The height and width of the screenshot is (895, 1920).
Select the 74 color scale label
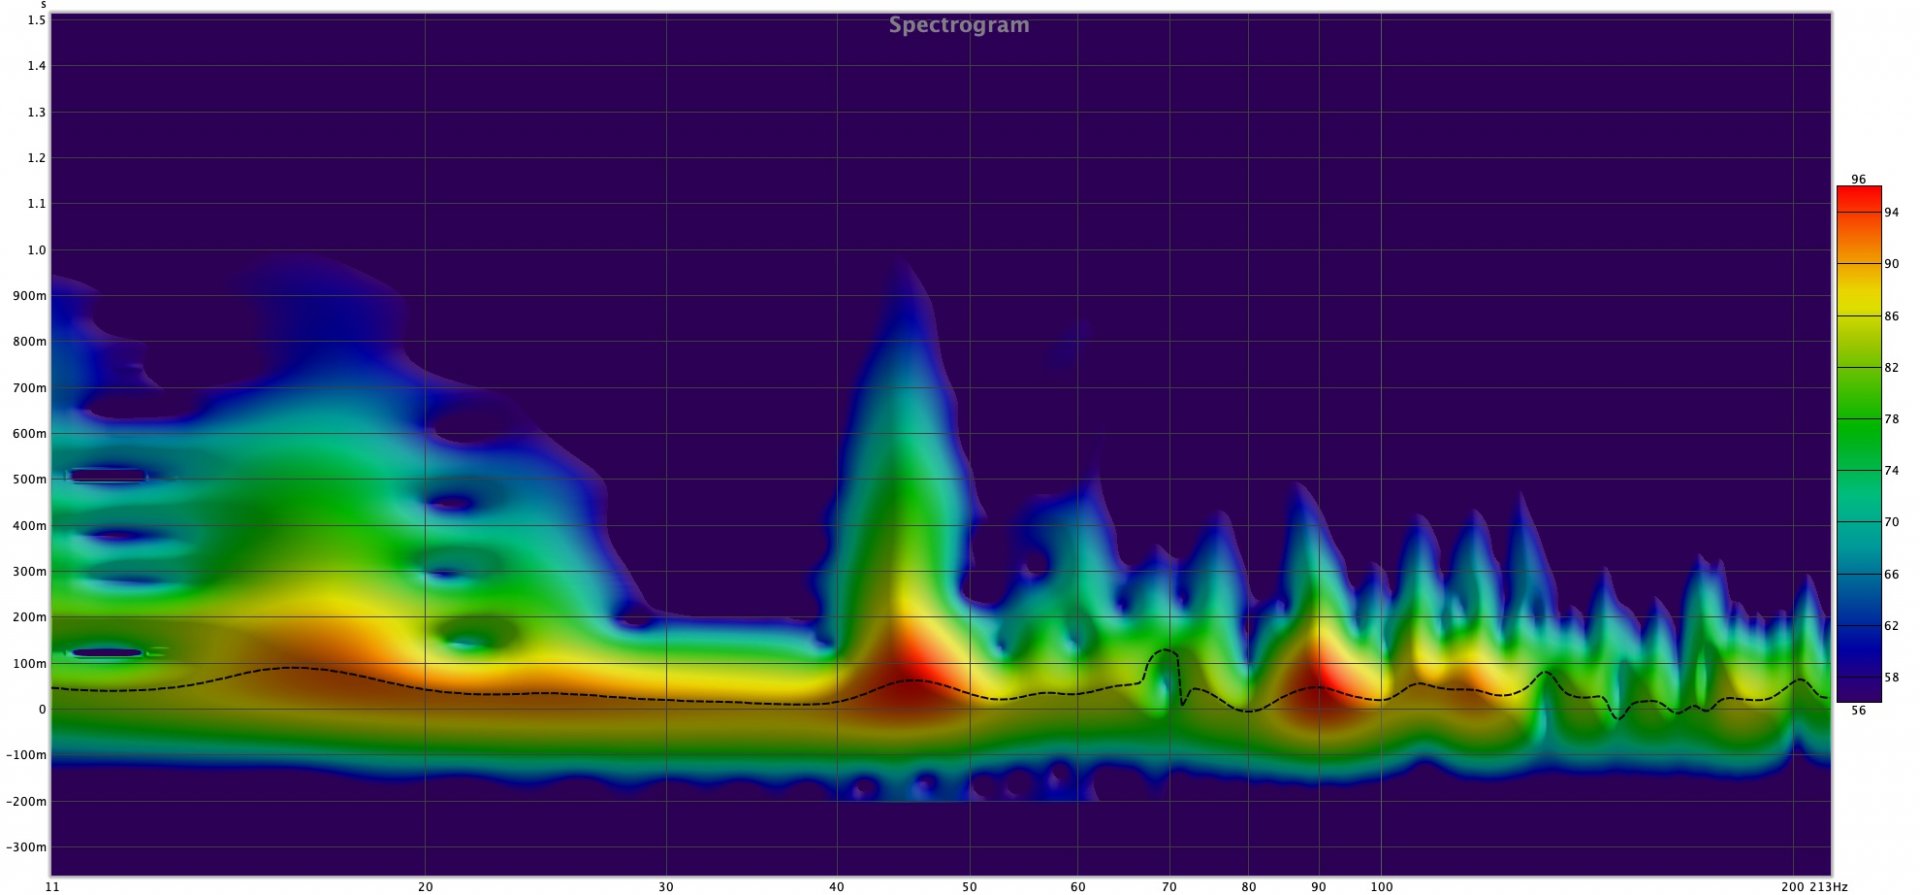click(1891, 471)
